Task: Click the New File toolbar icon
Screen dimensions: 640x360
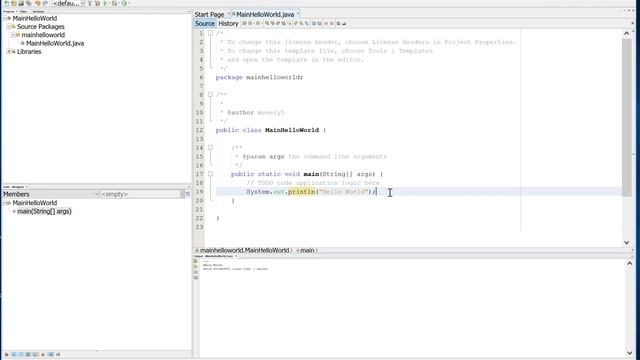Action: [7, 3]
